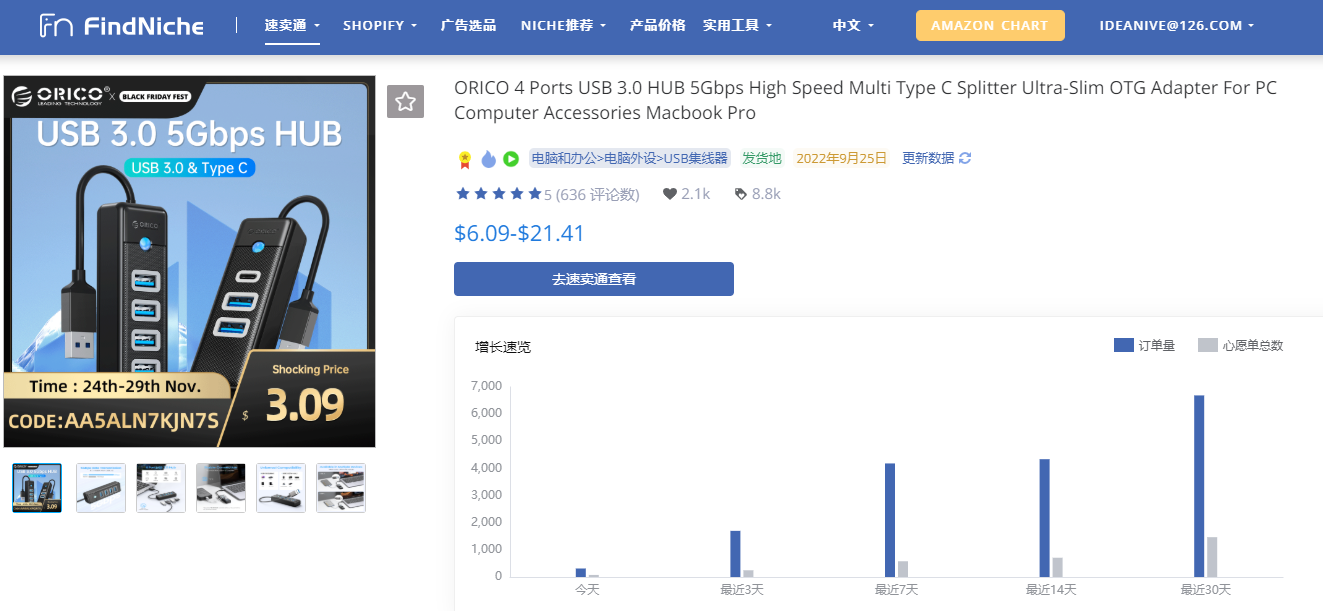
Task: Click the 636 评论数 review count
Action: 597,194
